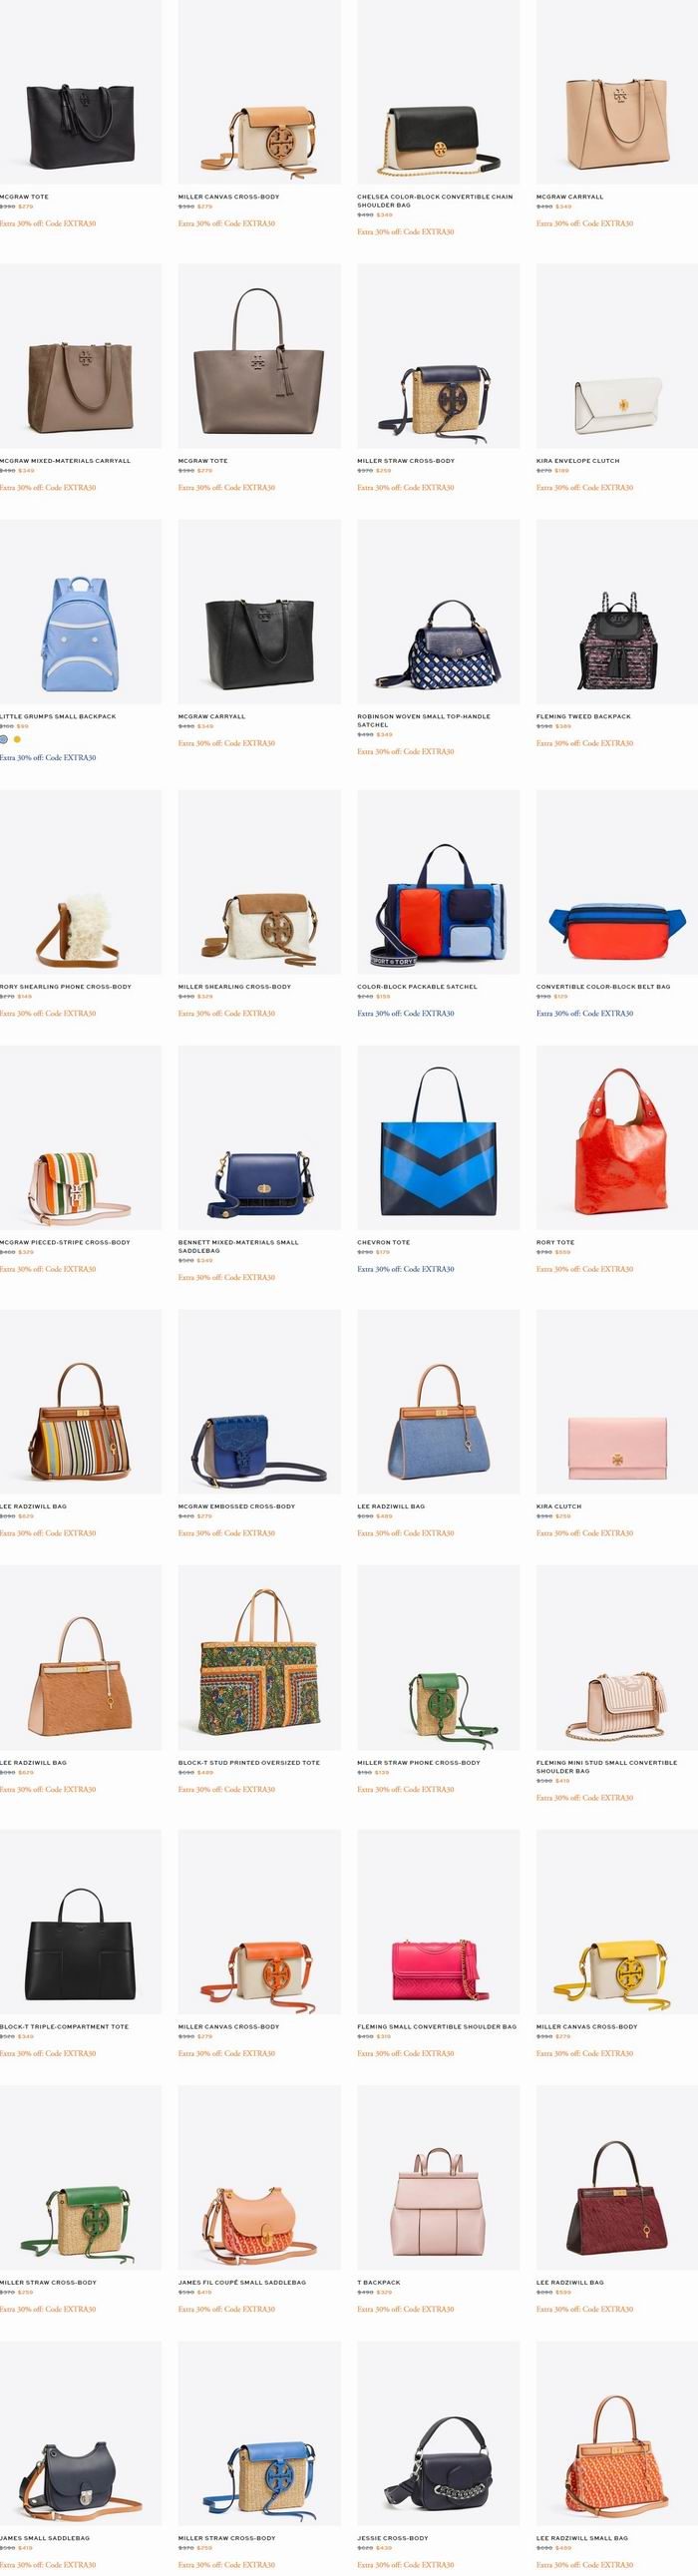Open the pink Kira Clutch product image
This screenshot has width=698, height=2576.
(617, 1402)
